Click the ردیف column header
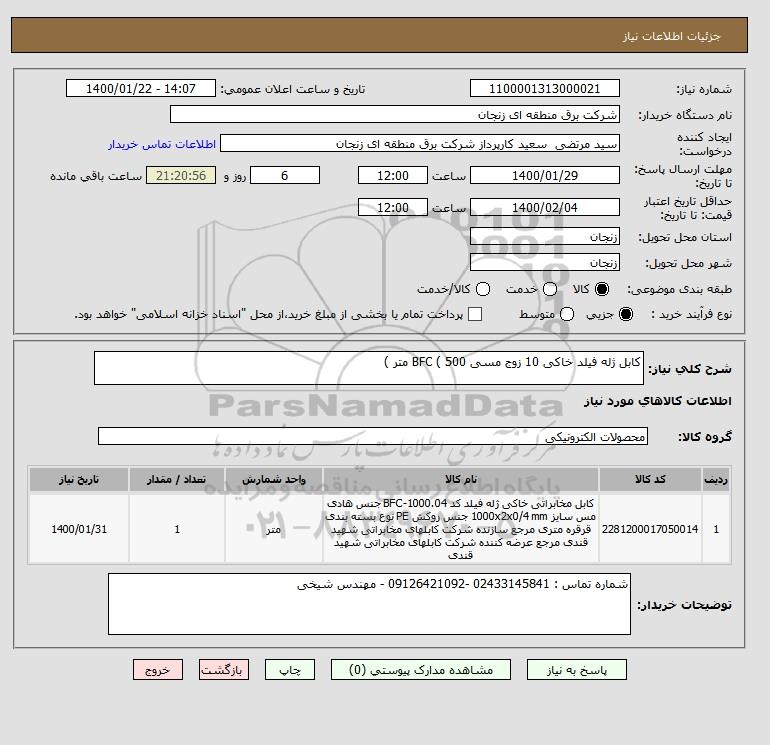The height and width of the screenshot is (745, 770). coord(716,479)
